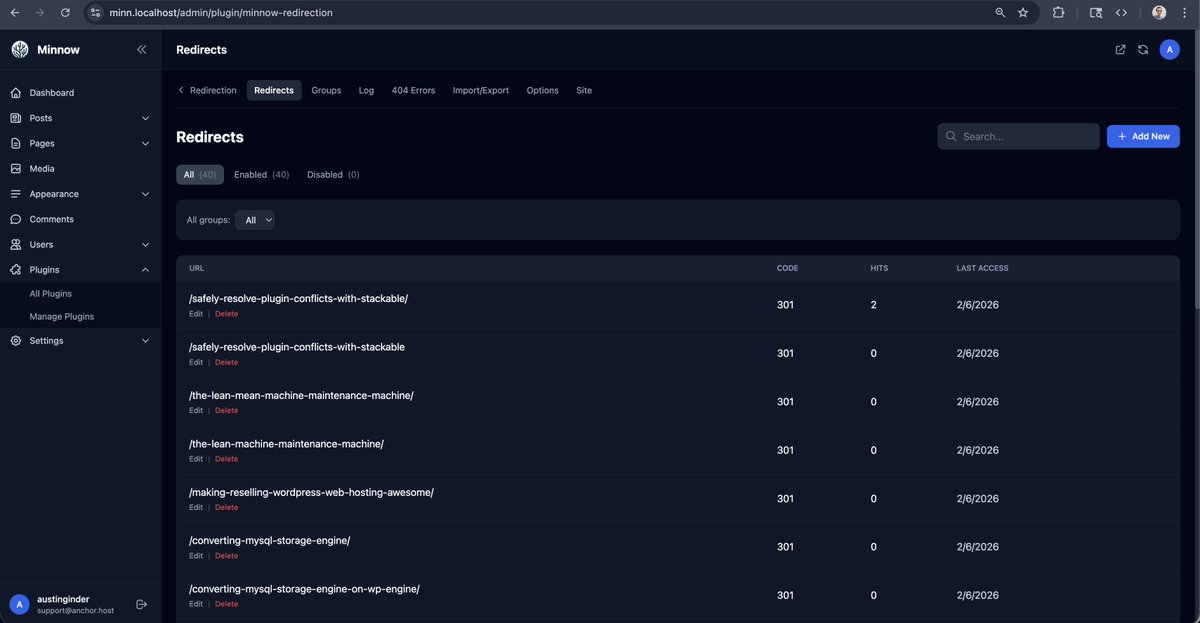Screen dimensions: 1200x623
Task: Open the Site tab
Action: coord(584,90)
